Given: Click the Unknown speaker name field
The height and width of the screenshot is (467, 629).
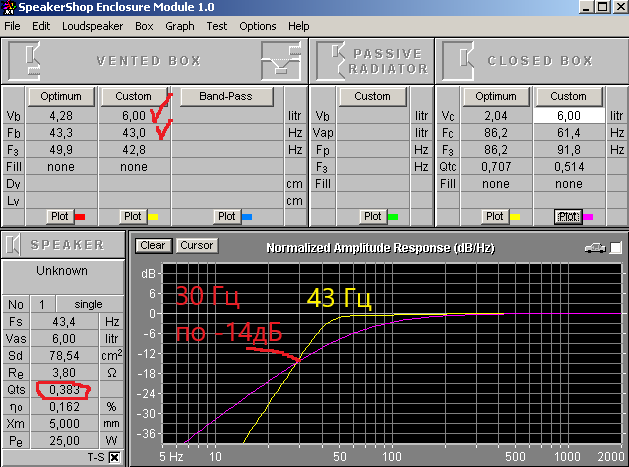Looking at the screenshot, I should tap(62, 277).
